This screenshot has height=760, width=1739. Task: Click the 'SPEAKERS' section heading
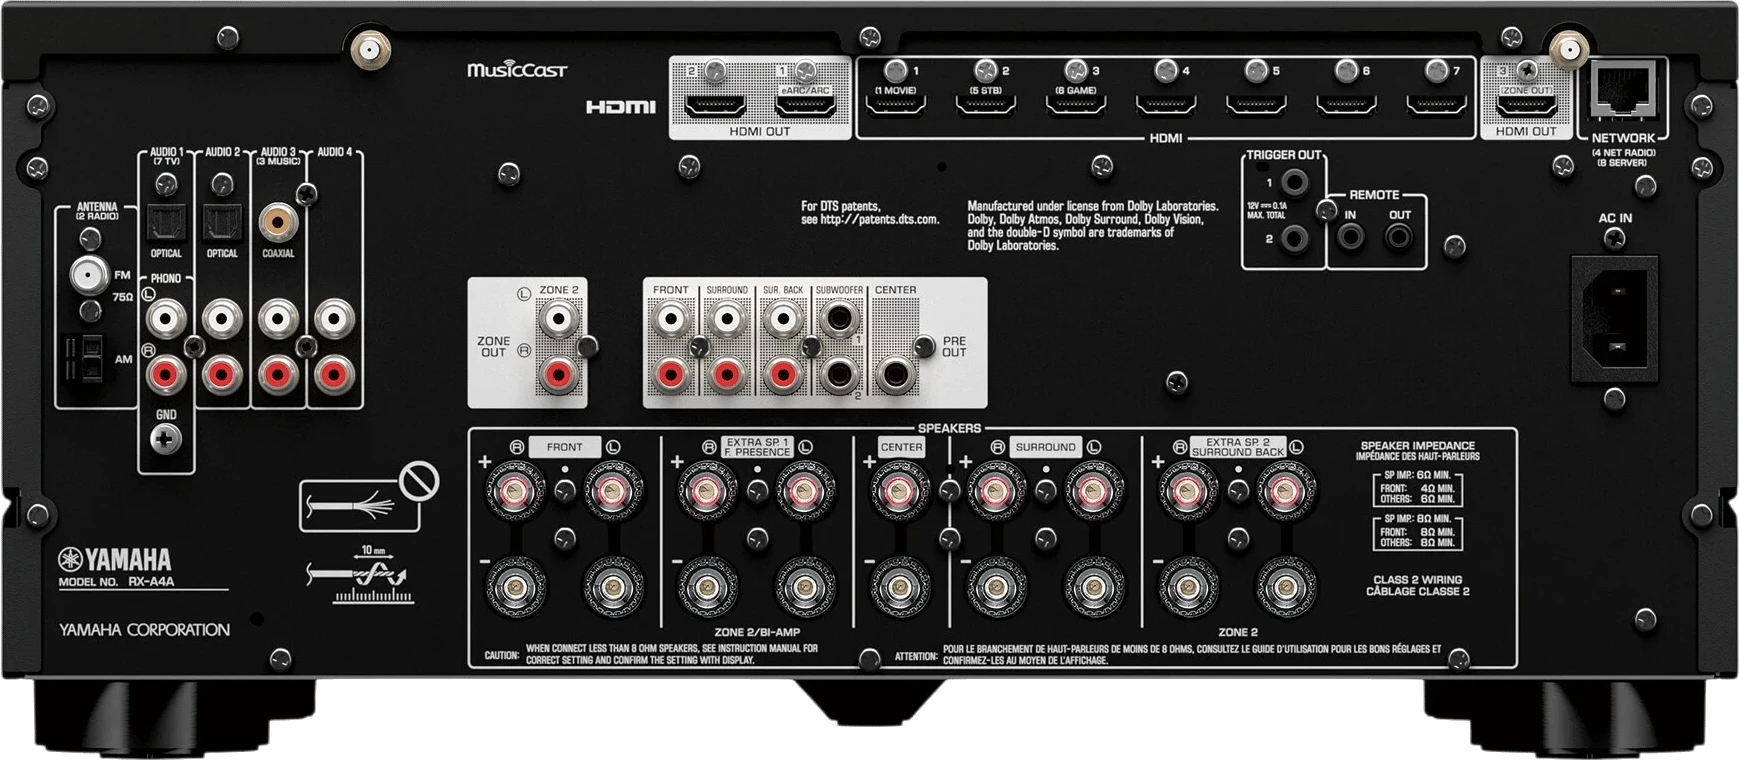pyautogui.click(x=949, y=428)
